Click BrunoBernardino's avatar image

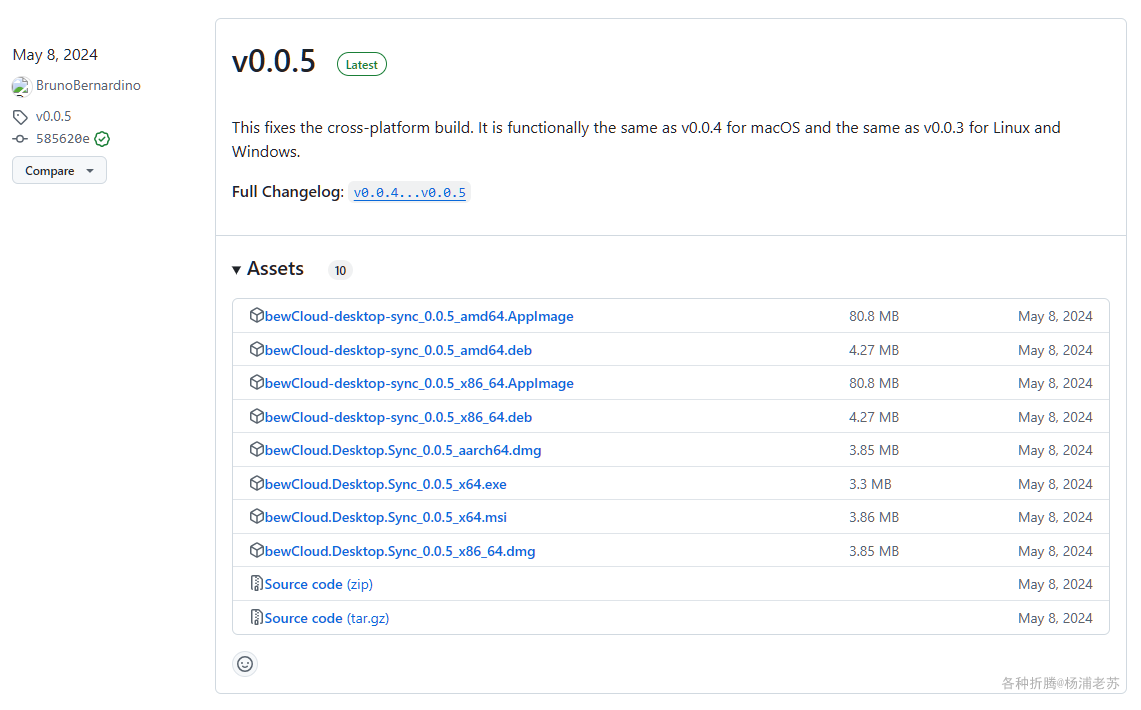point(21,87)
